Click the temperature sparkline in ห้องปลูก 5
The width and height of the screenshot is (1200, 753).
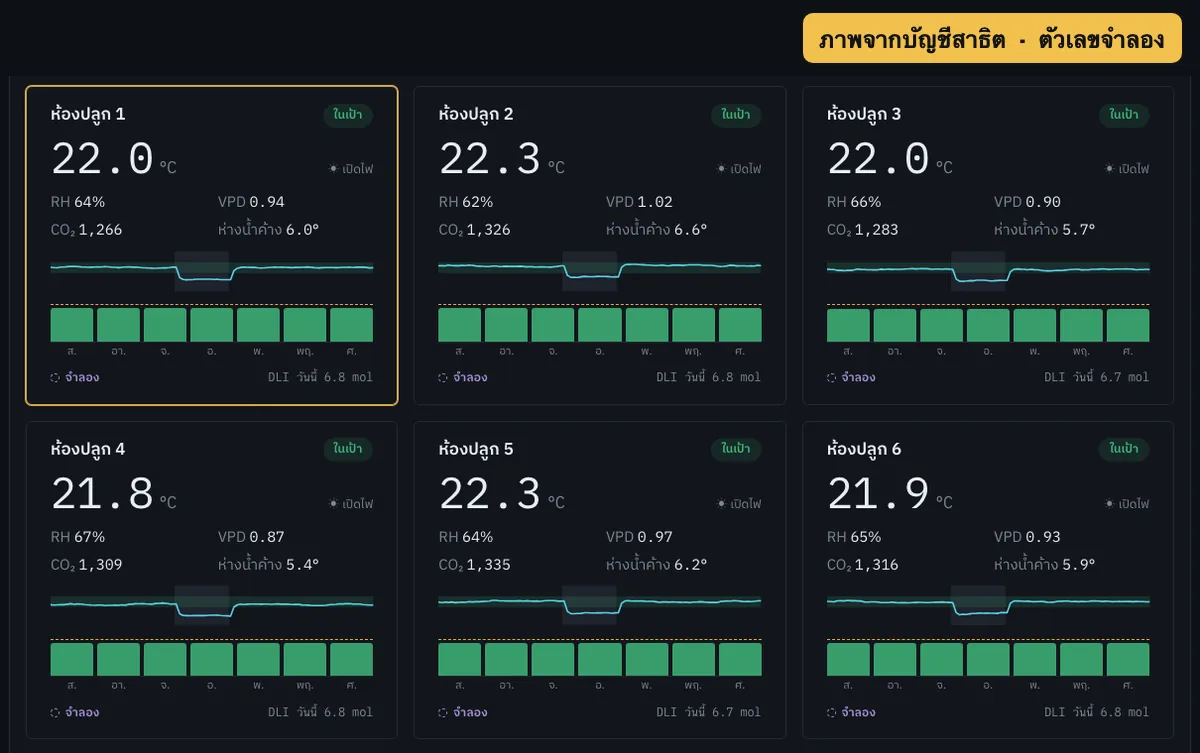(600, 606)
